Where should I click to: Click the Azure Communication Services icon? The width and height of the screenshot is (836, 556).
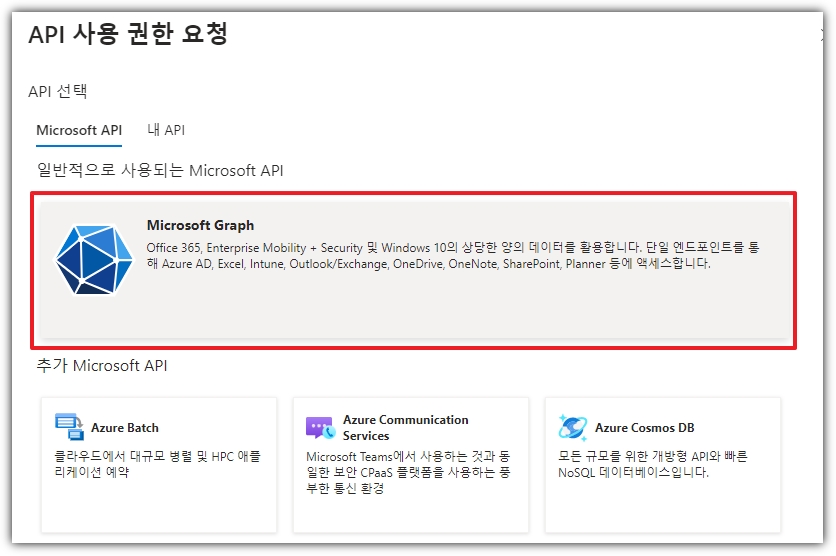[319, 428]
